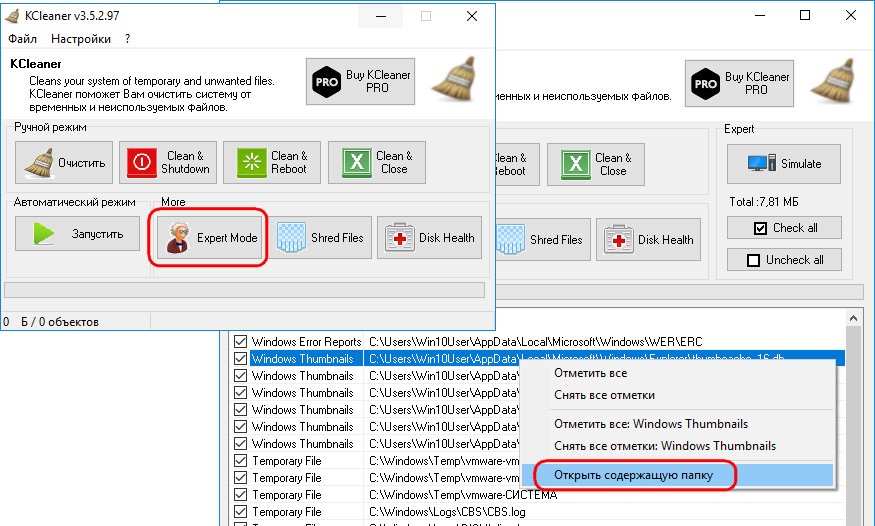Choose Отметить все in context menu
The width and height of the screenshot is (875, 526).
(x=677, y=373)
